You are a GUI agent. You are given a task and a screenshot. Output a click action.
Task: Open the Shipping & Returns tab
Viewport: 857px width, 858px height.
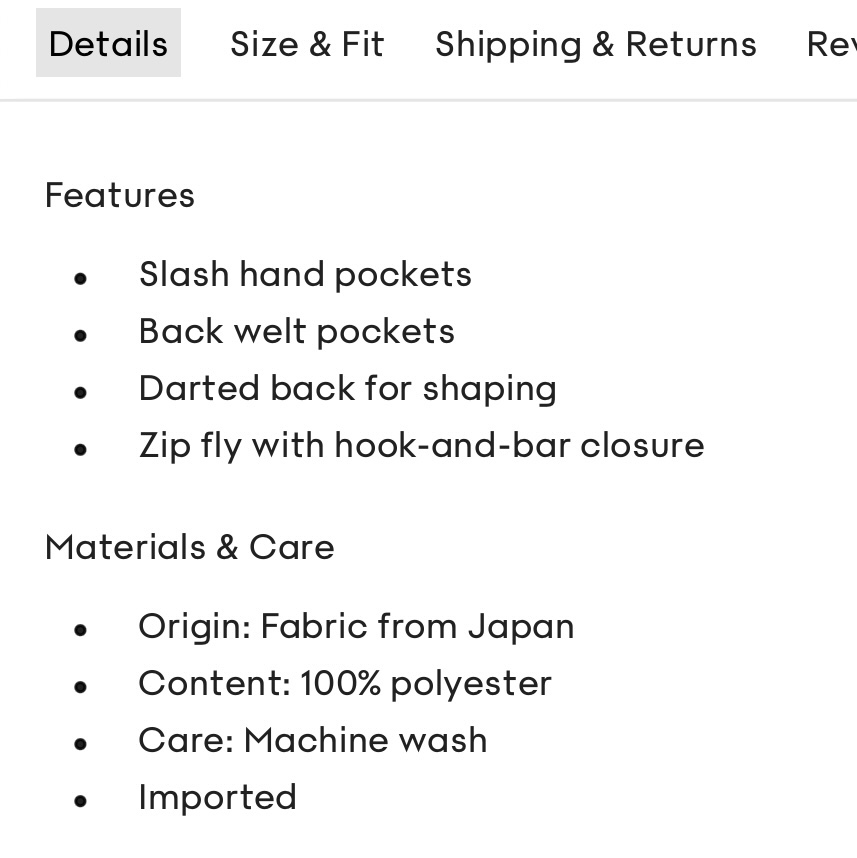click(x=596, y=43)
